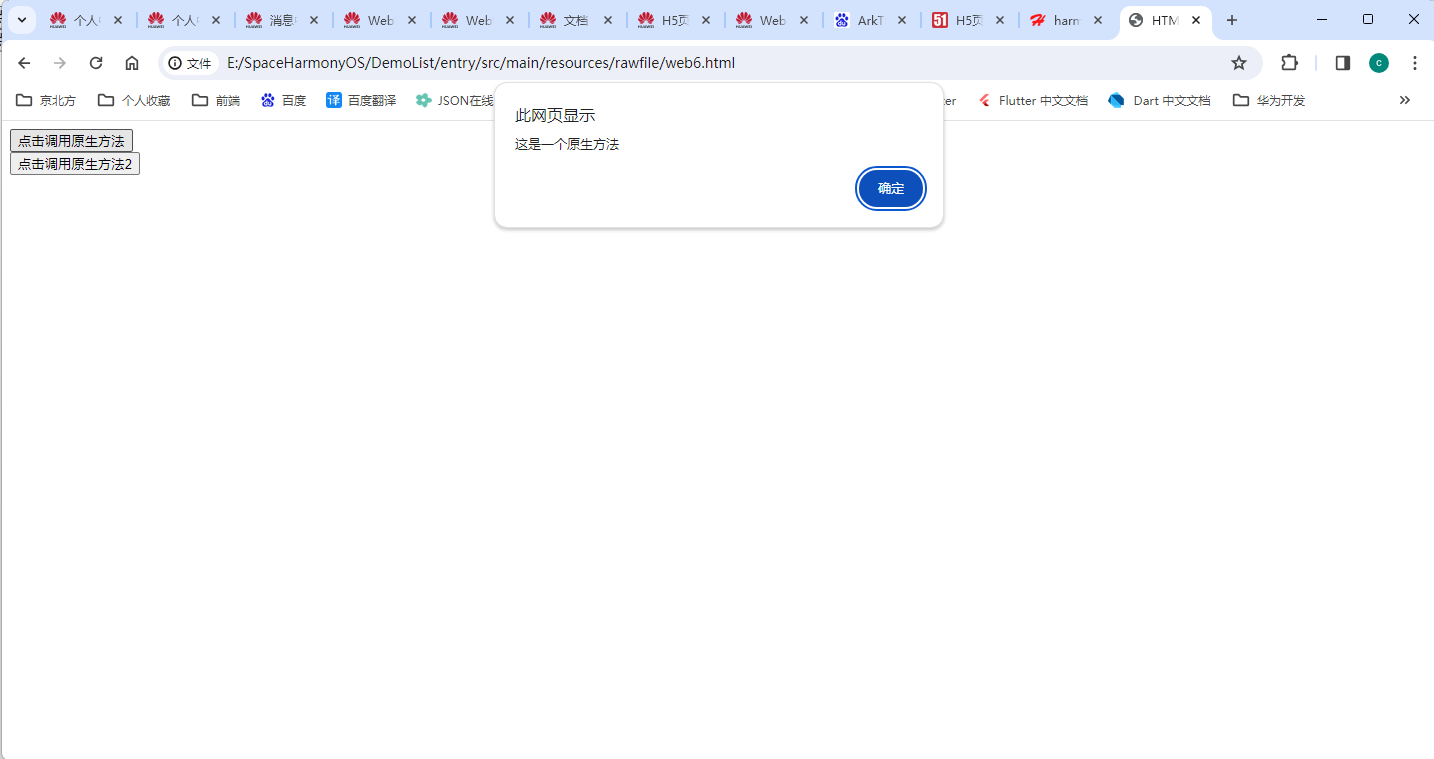Close the 文档 tab
Screen dimensions: 1434x759
608,20
